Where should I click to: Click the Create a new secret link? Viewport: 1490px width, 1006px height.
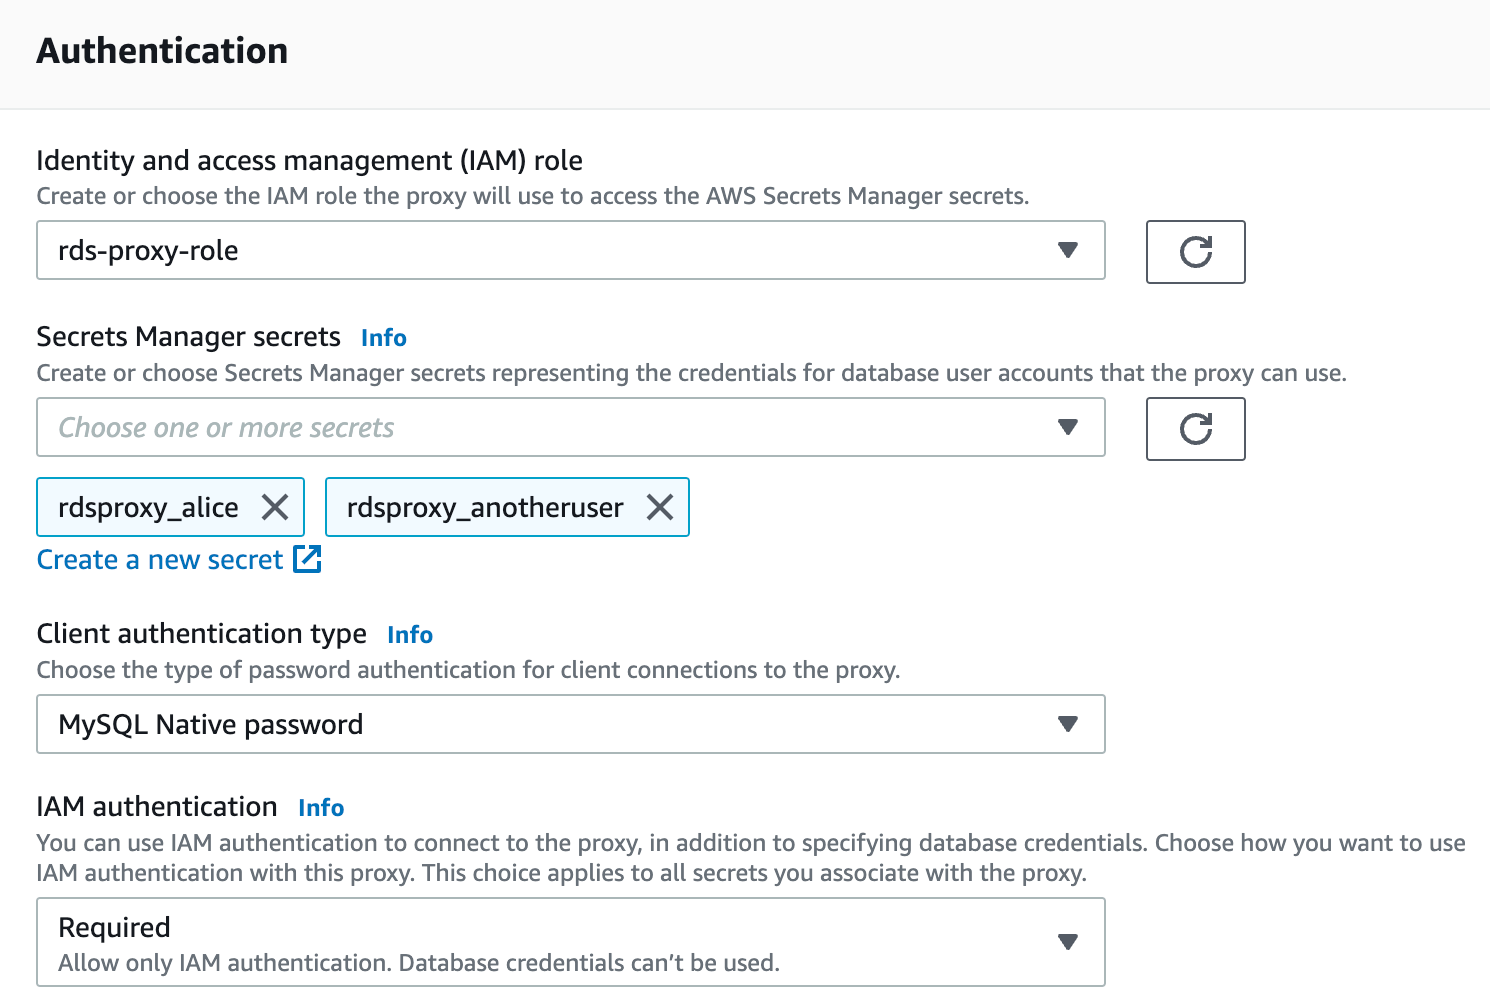tap(157, 559)
